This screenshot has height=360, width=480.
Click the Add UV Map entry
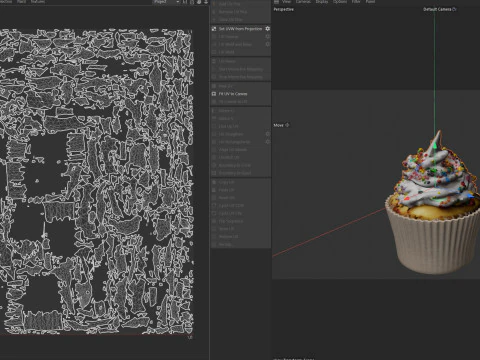[229, 4]
